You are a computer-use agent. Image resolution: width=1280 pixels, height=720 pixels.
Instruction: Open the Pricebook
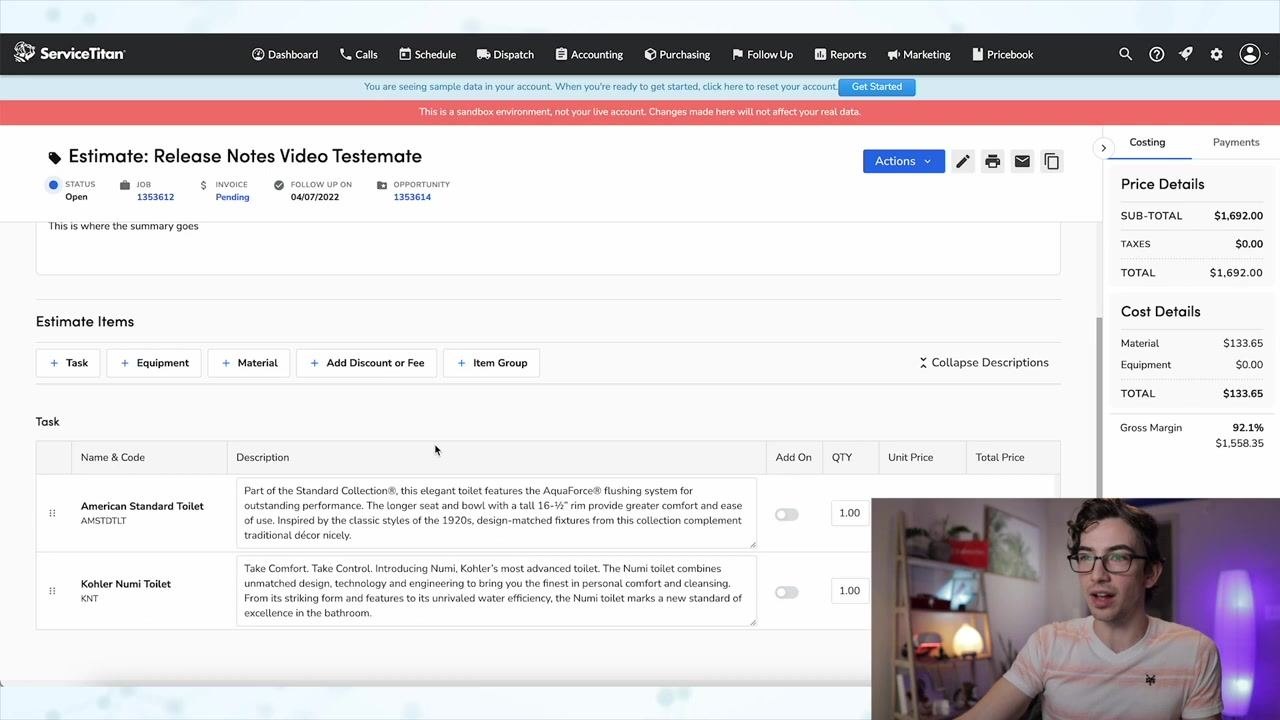click(1002, 54)
